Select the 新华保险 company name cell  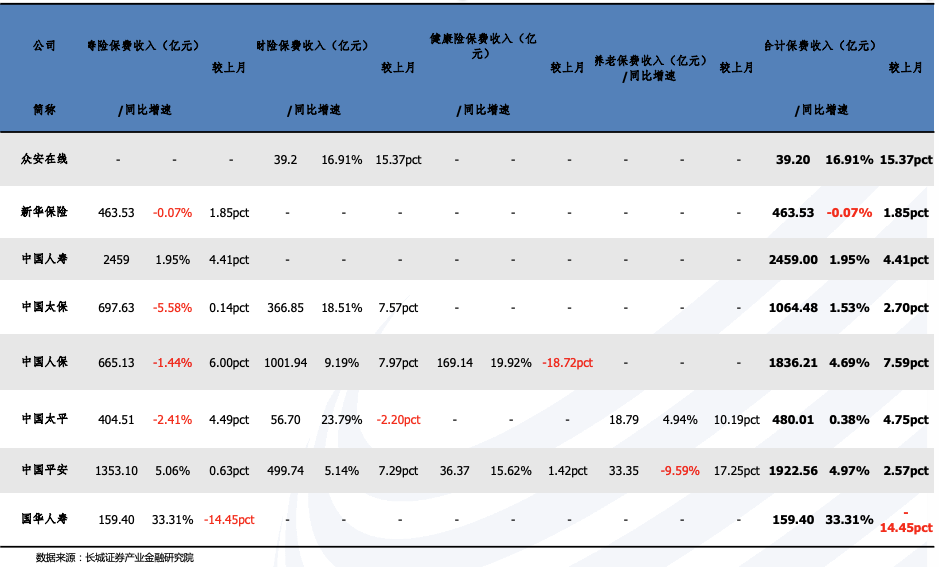(44, 212)
